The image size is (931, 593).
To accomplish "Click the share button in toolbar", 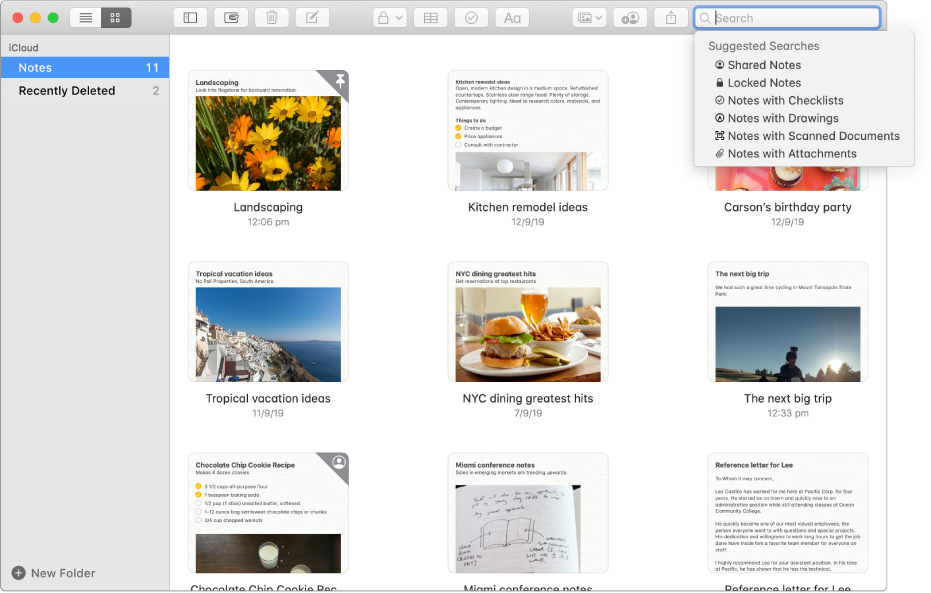I will (x=670, y=18).
